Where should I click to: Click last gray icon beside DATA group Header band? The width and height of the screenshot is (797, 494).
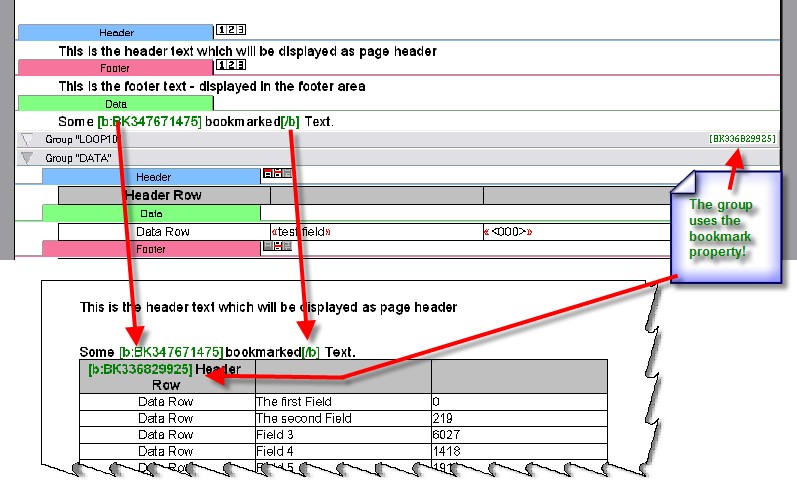288,174
